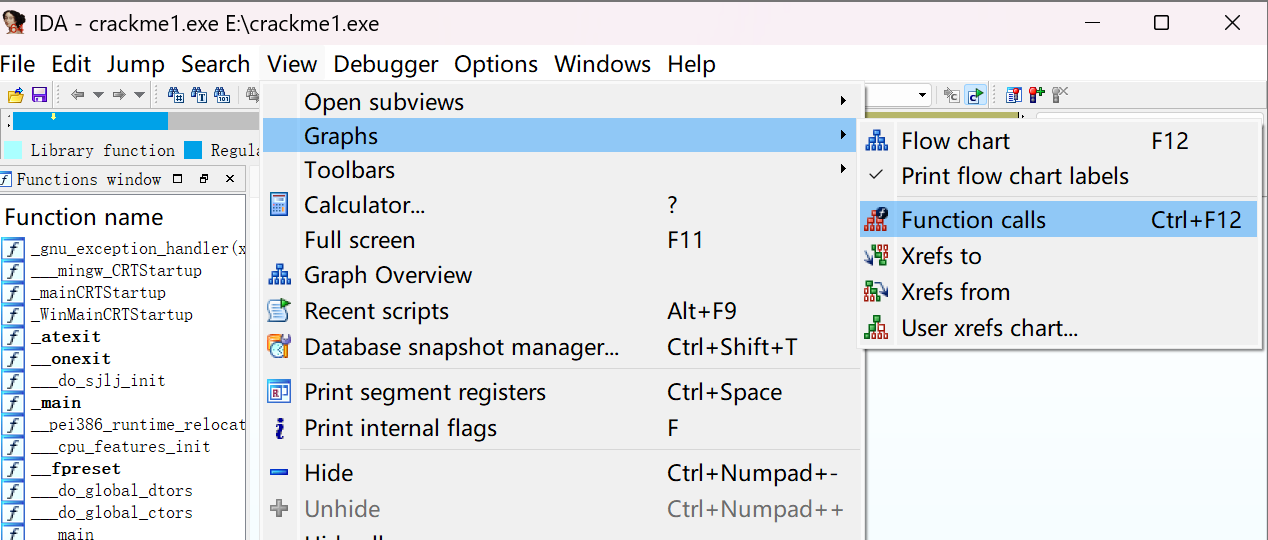Click the Jump back arrow icon
This screenshot has height=540, width=1268.
tap(77, 95)
